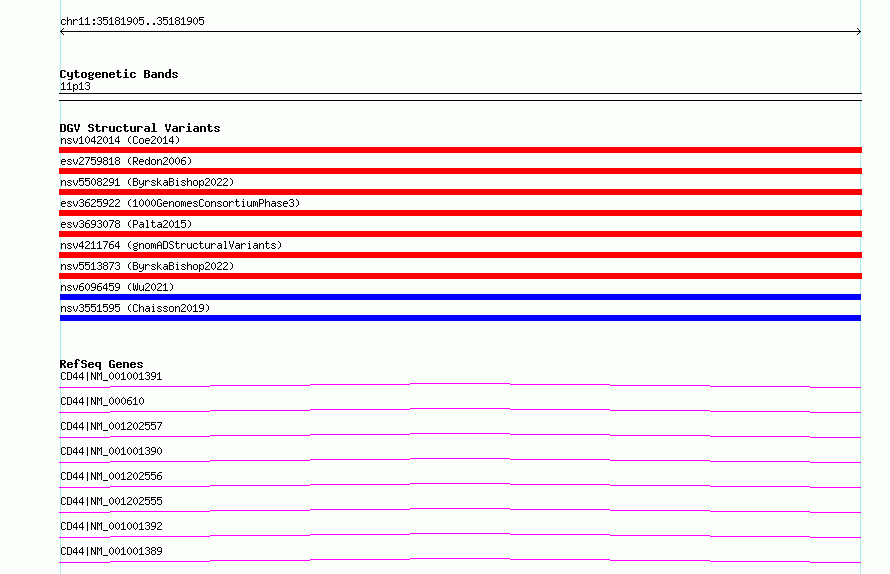Select transcript CD44|NM_001001391 label
The image size is (890, 574).
[x=111, y=376]
